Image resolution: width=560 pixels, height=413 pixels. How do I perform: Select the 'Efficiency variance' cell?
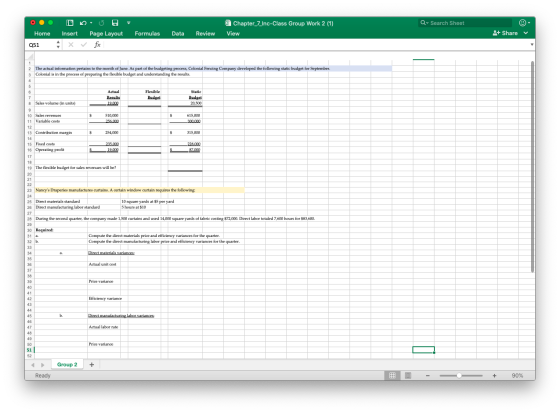105,298
